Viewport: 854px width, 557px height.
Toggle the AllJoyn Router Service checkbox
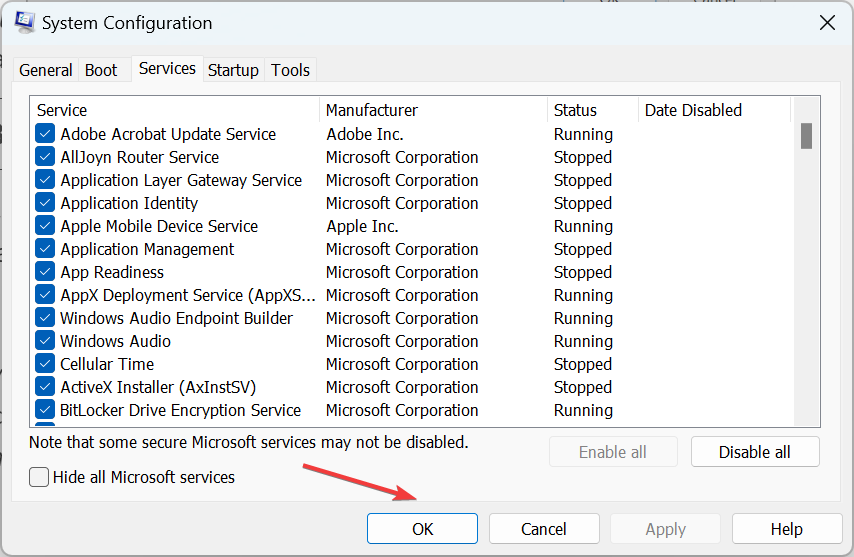tap(45, 157)
